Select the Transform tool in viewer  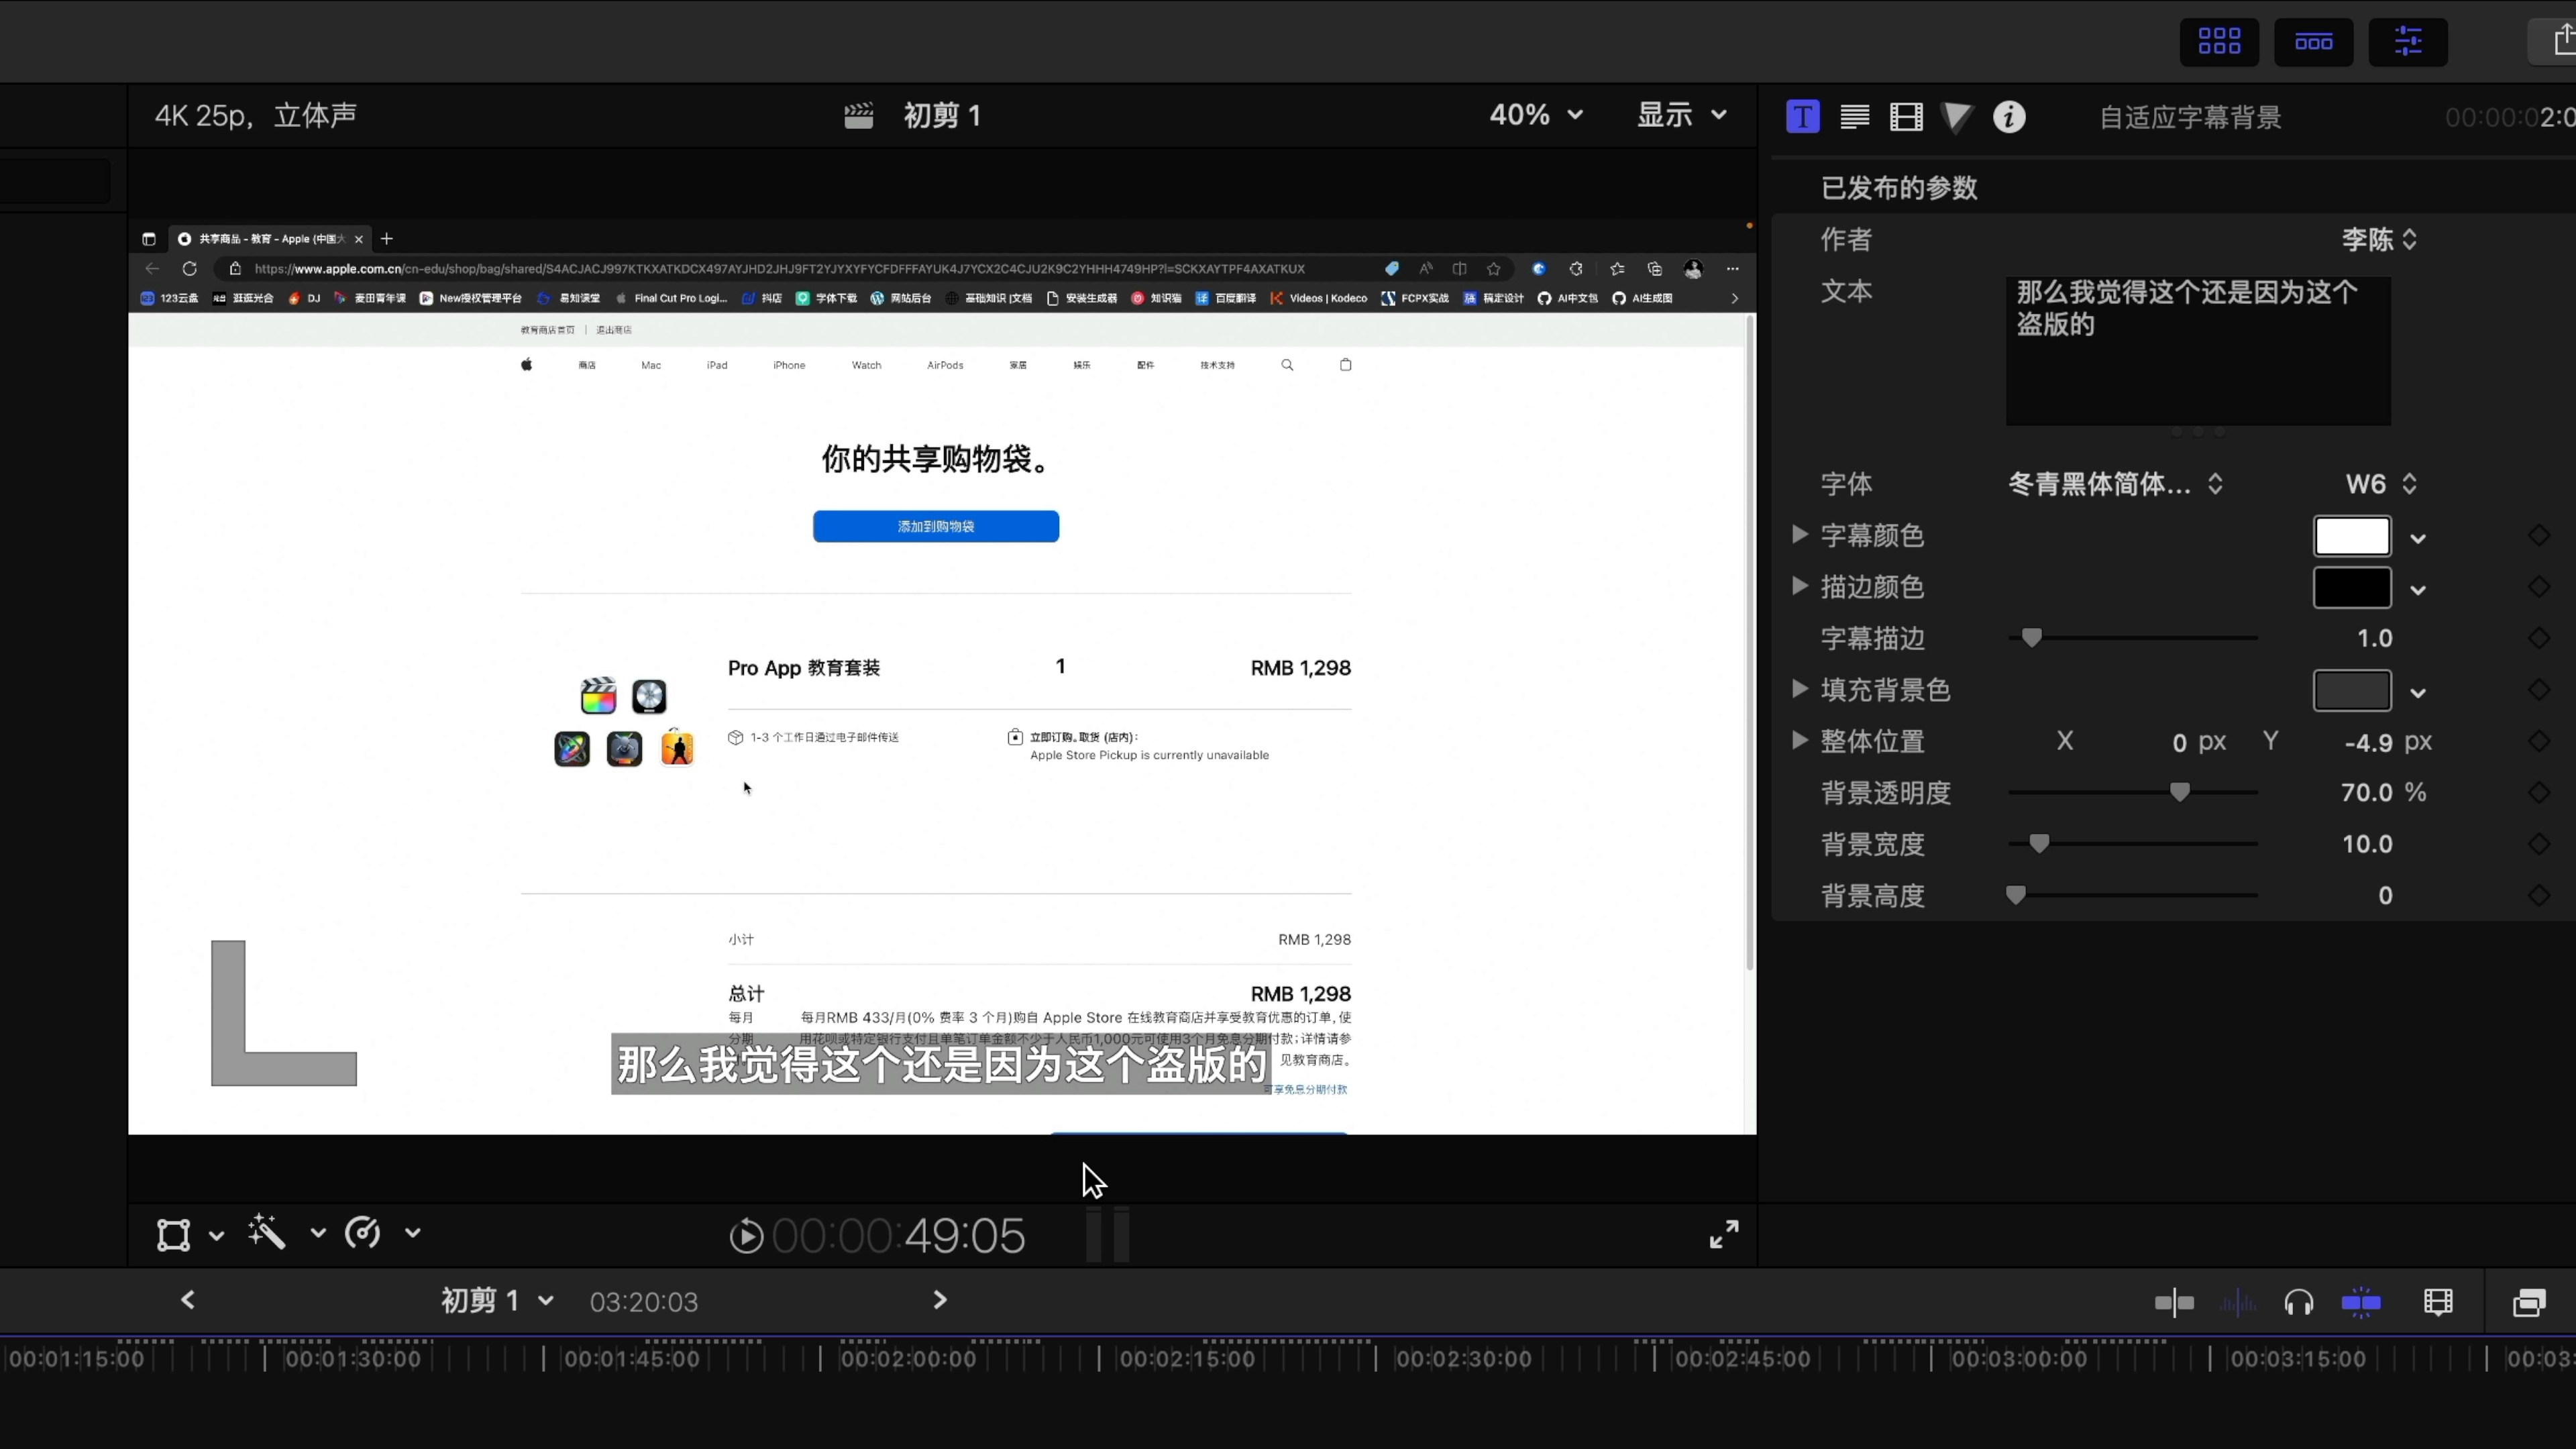point(173,1235)
